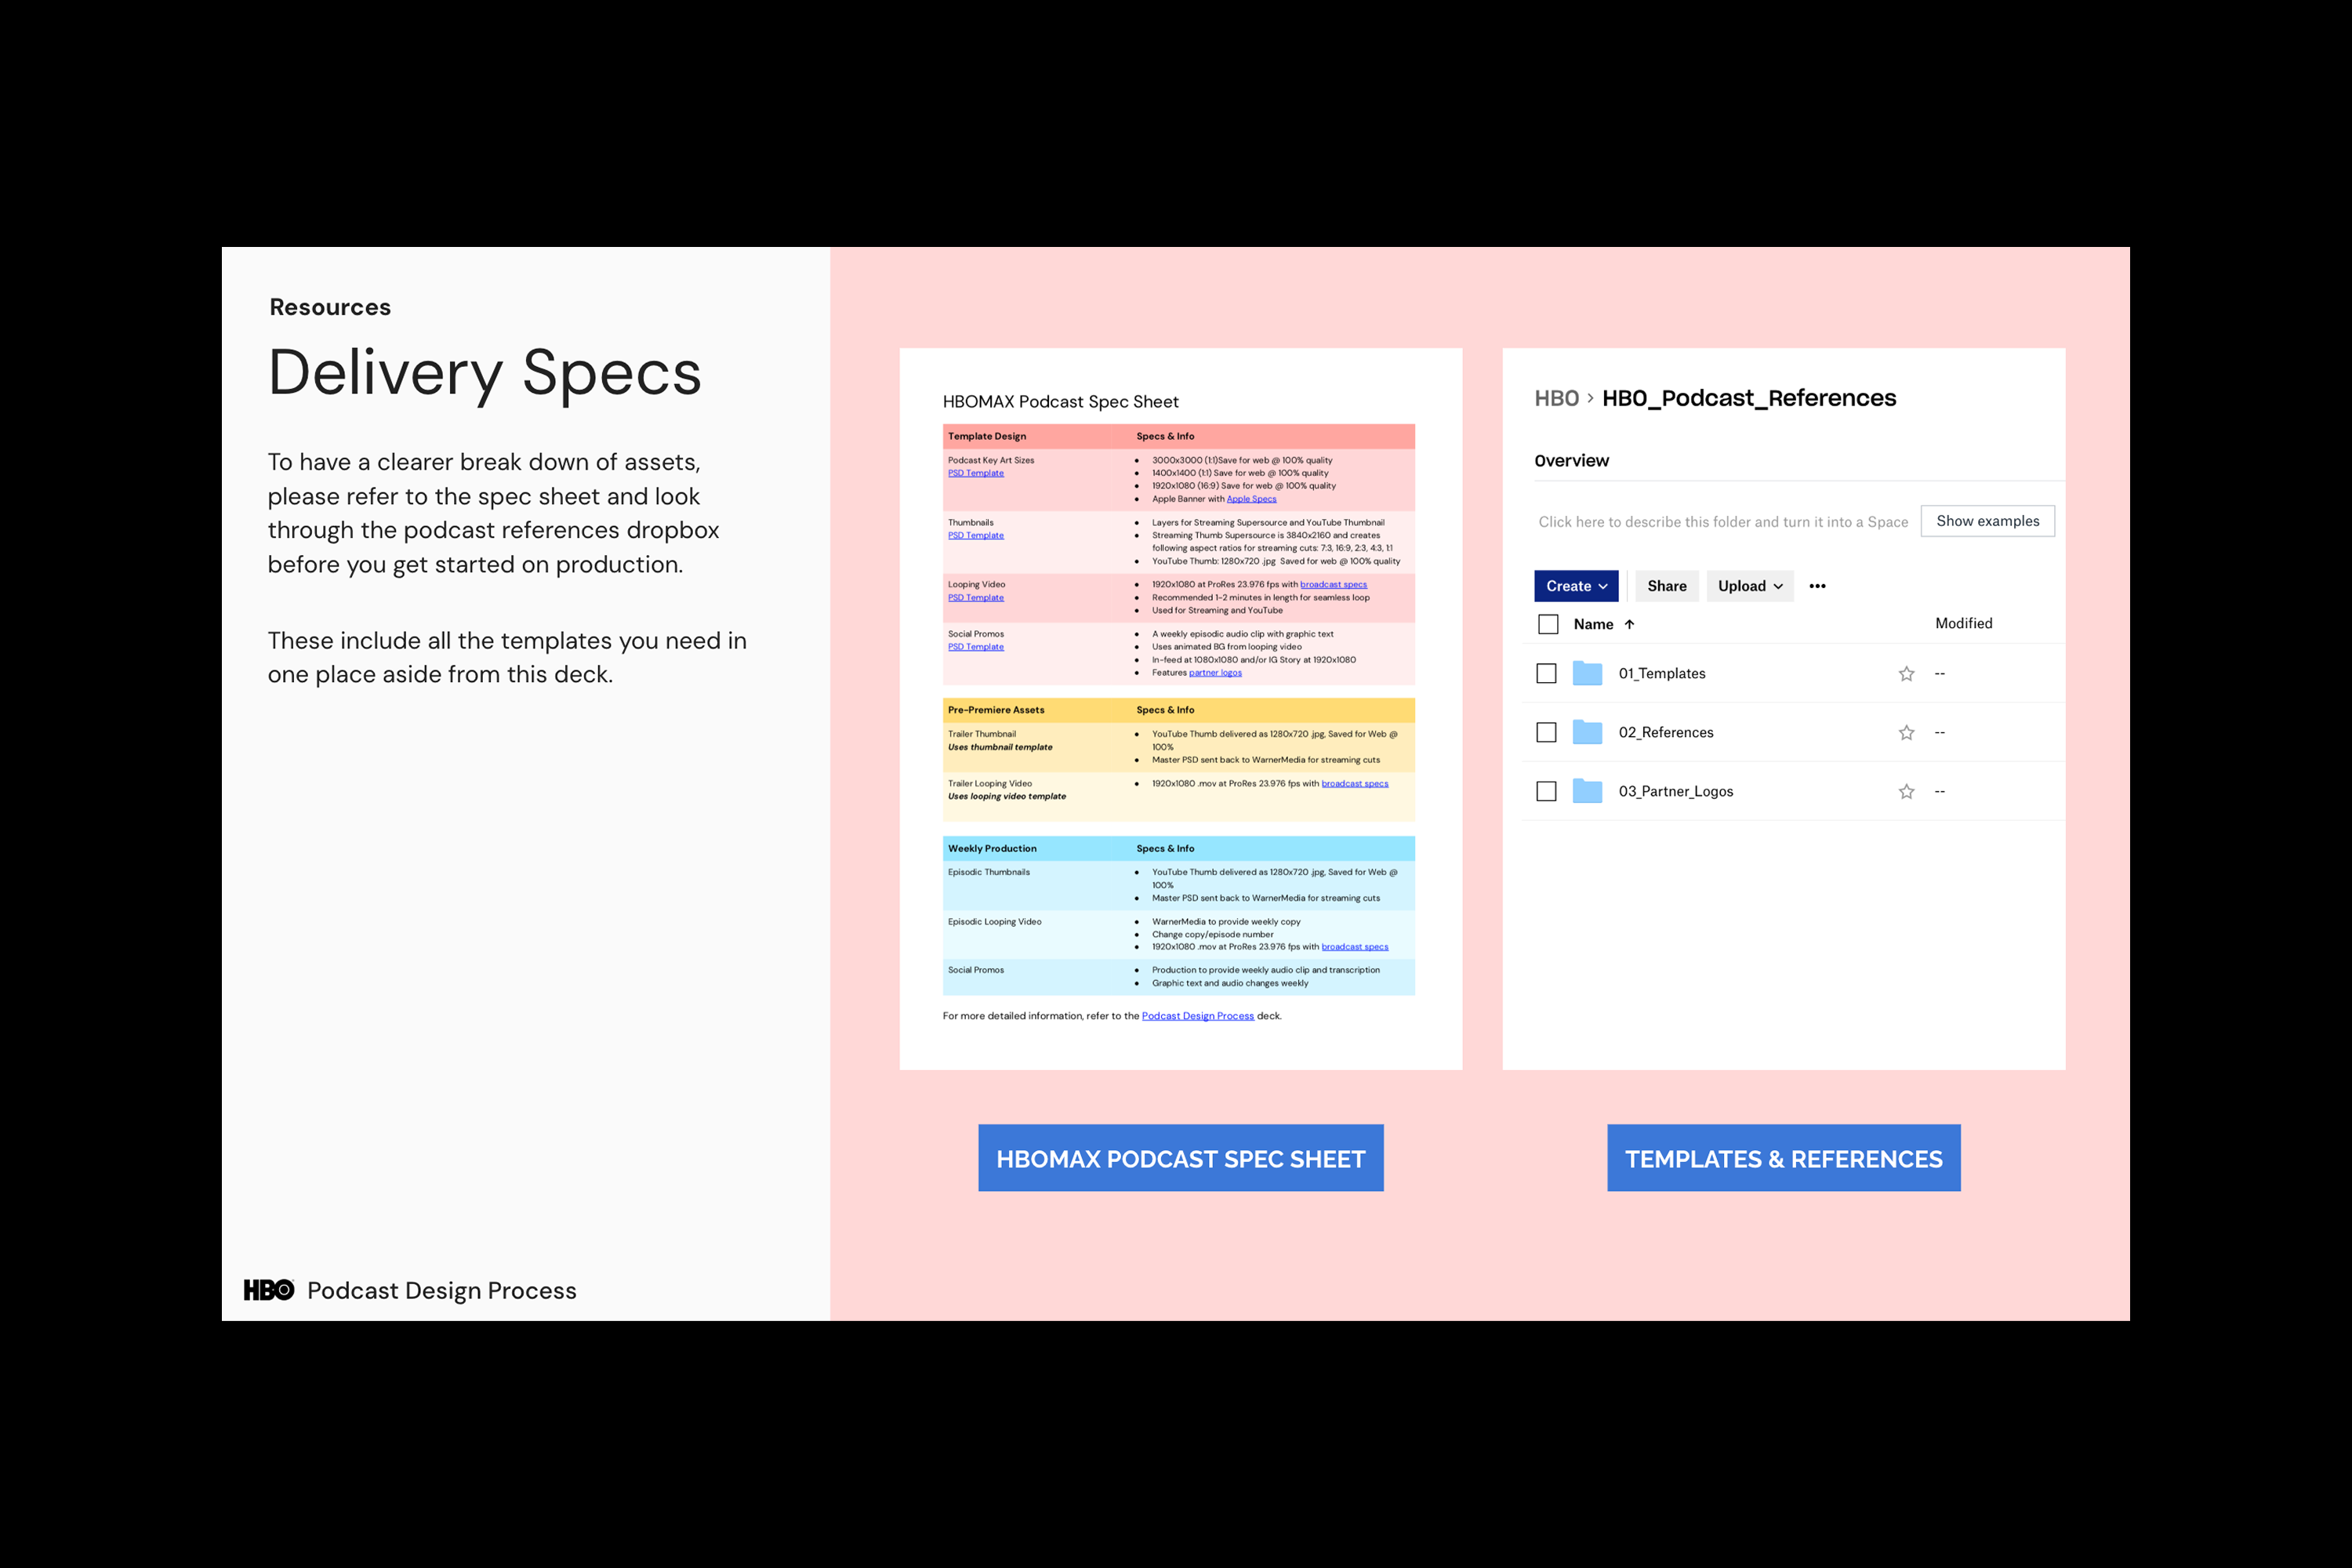2352x1568 pixels.
Task: Expand the Upload dropdown
Action: (1749, 586)
